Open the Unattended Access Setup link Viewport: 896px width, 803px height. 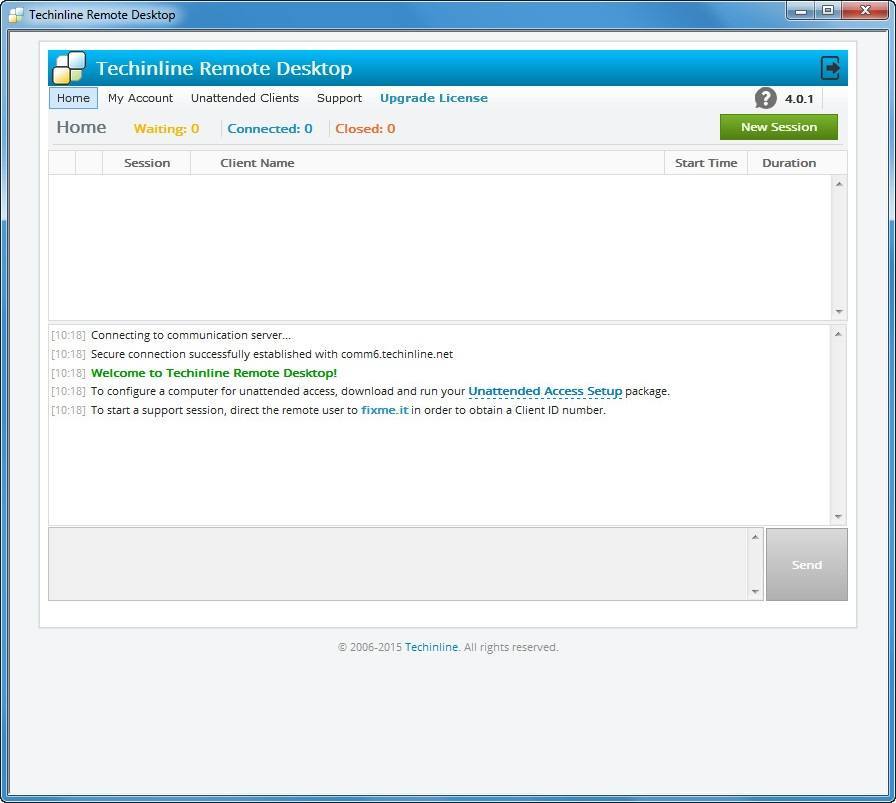pos(546,391)
